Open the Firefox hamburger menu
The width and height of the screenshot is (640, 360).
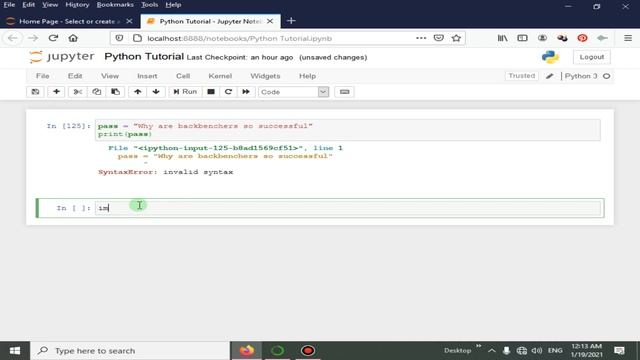point(628,38)
